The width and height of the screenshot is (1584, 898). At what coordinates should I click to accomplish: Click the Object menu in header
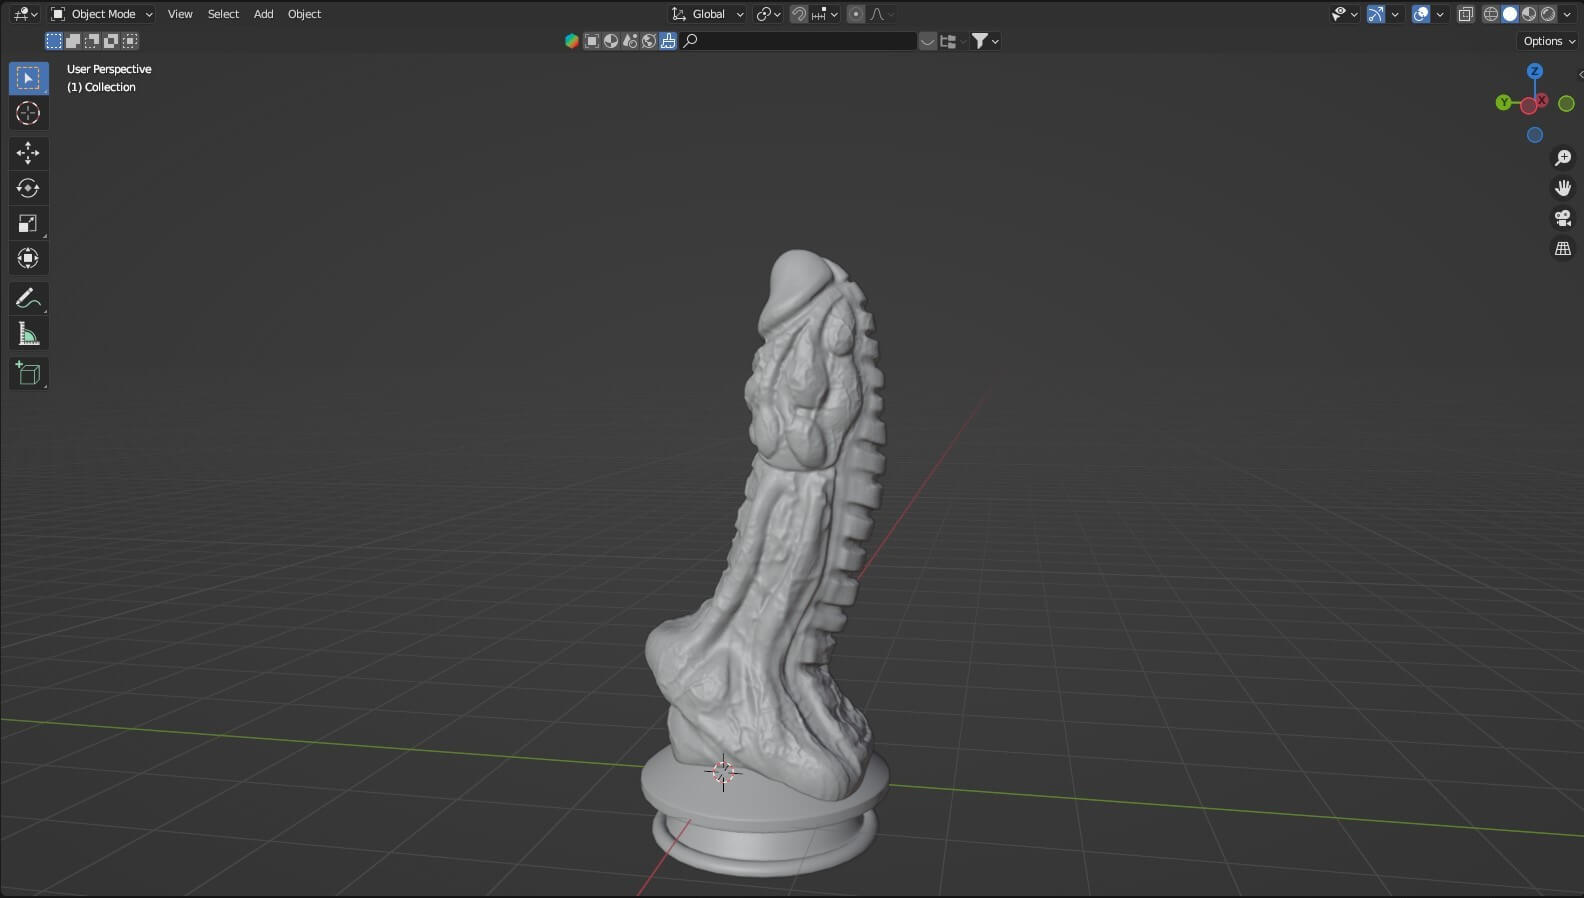click(304, 14)
